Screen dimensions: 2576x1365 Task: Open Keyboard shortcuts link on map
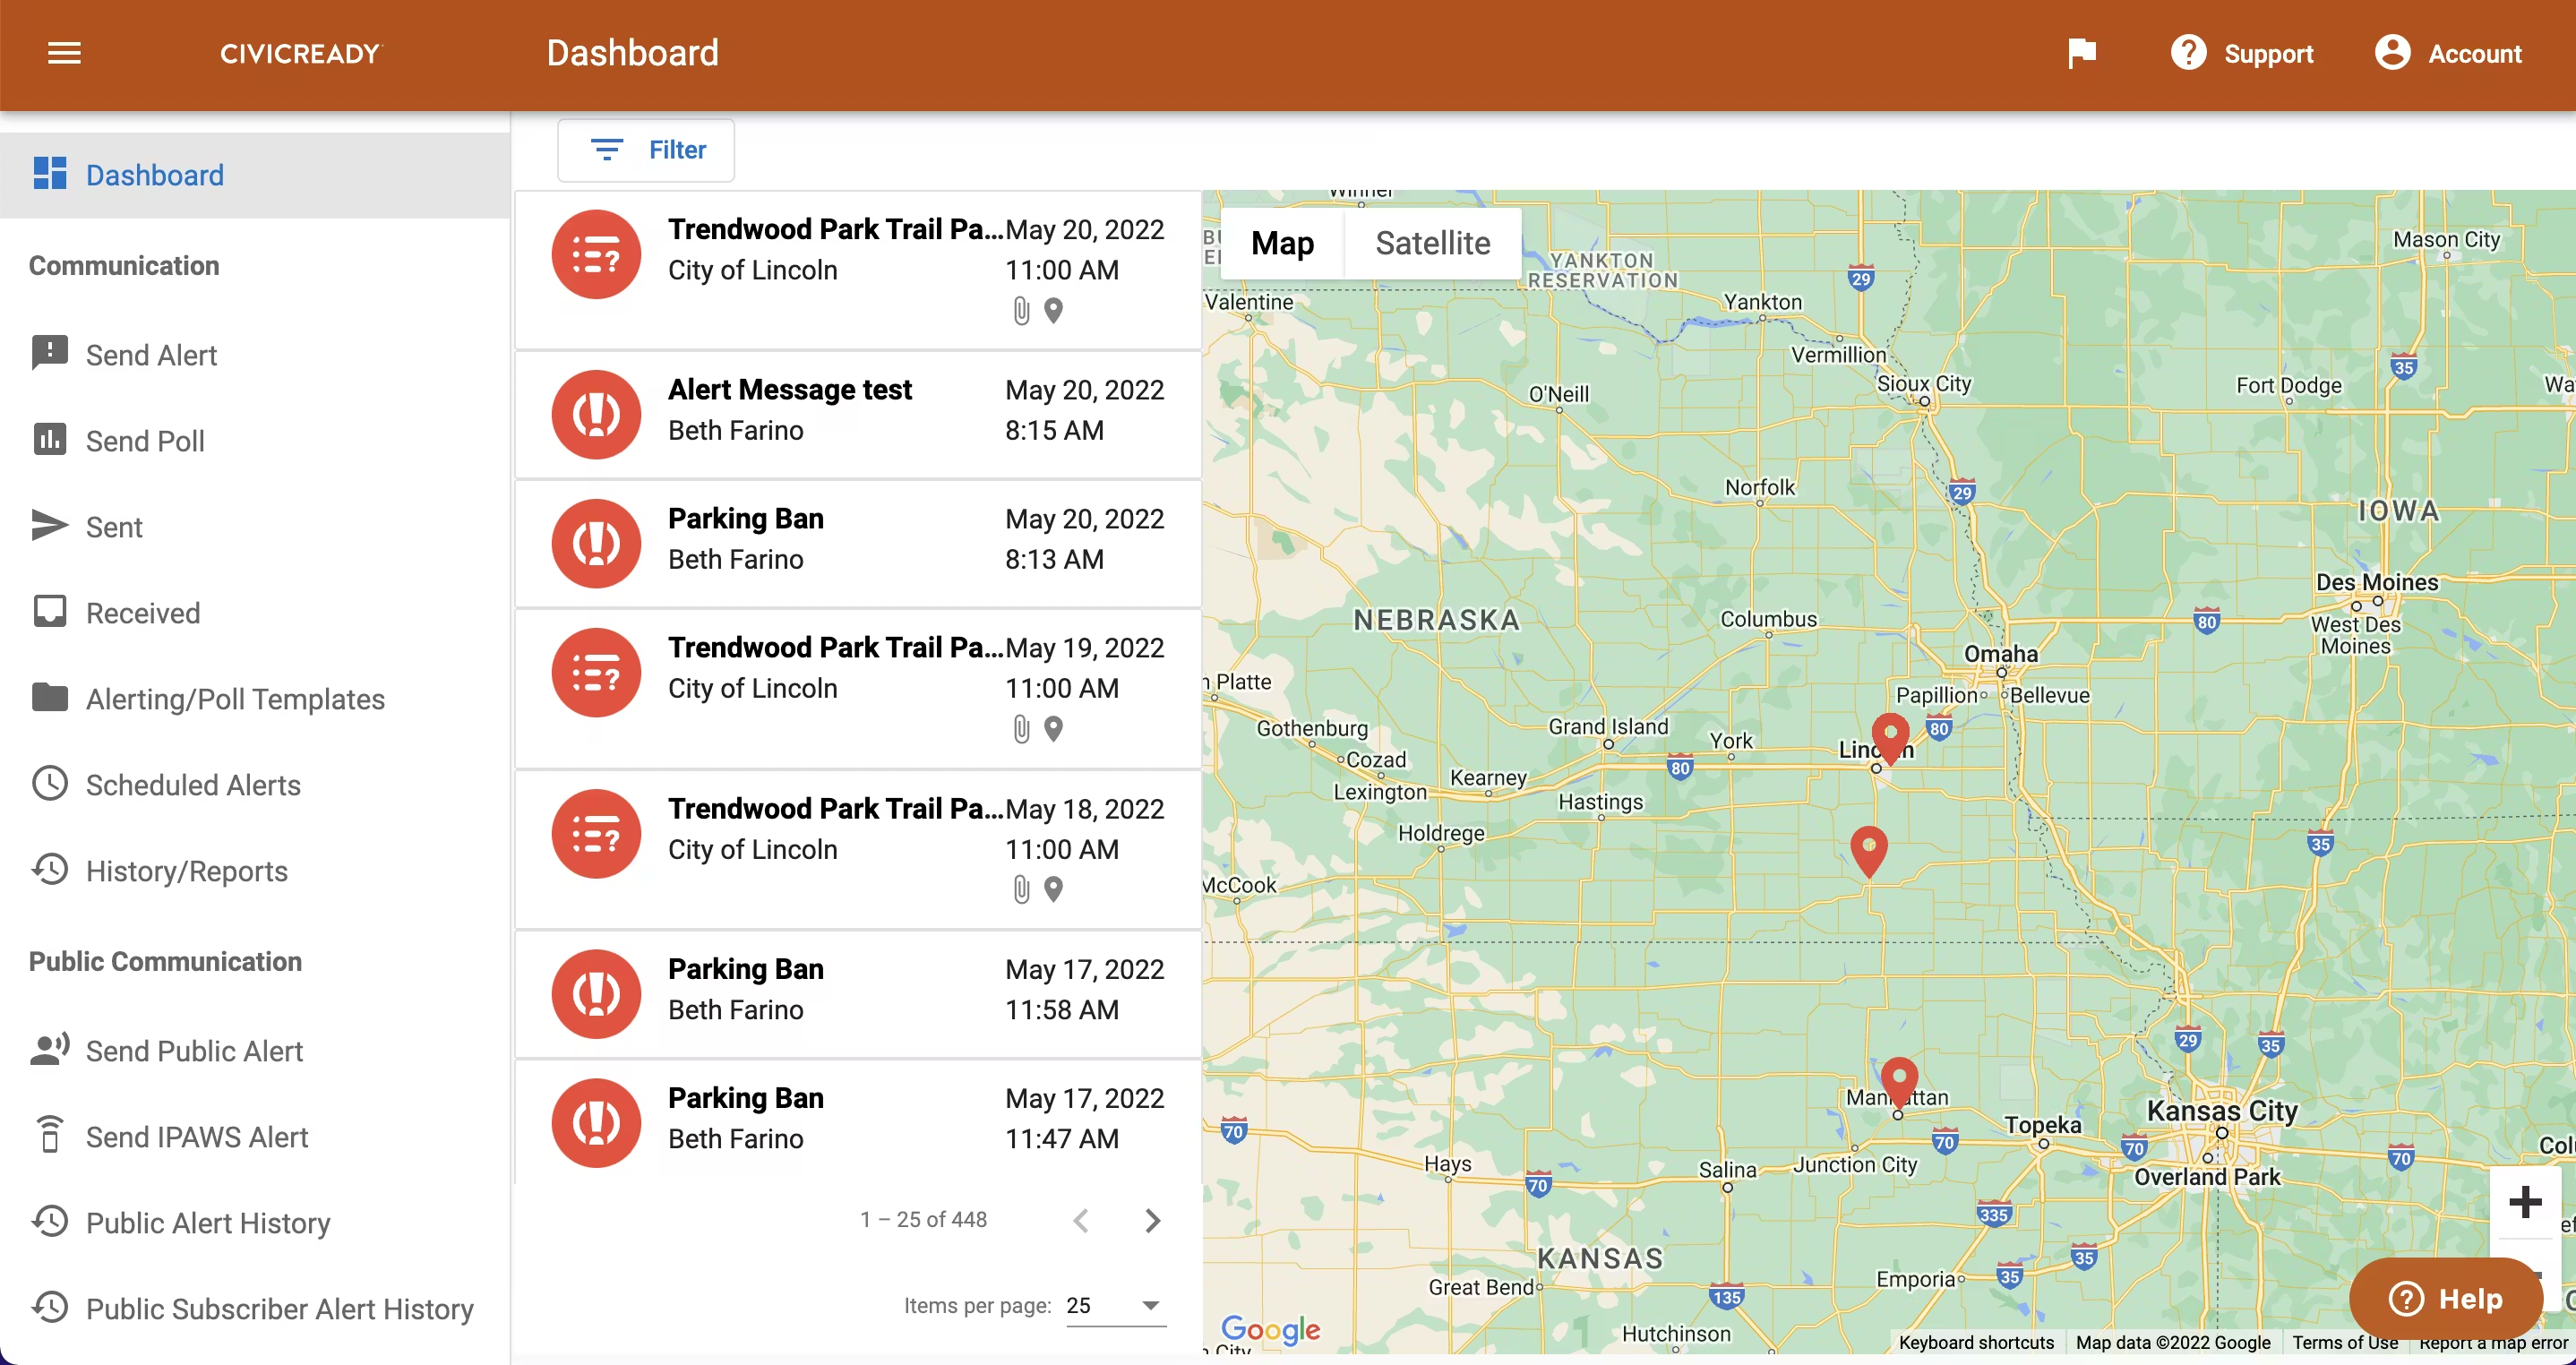[1975, 1342]
